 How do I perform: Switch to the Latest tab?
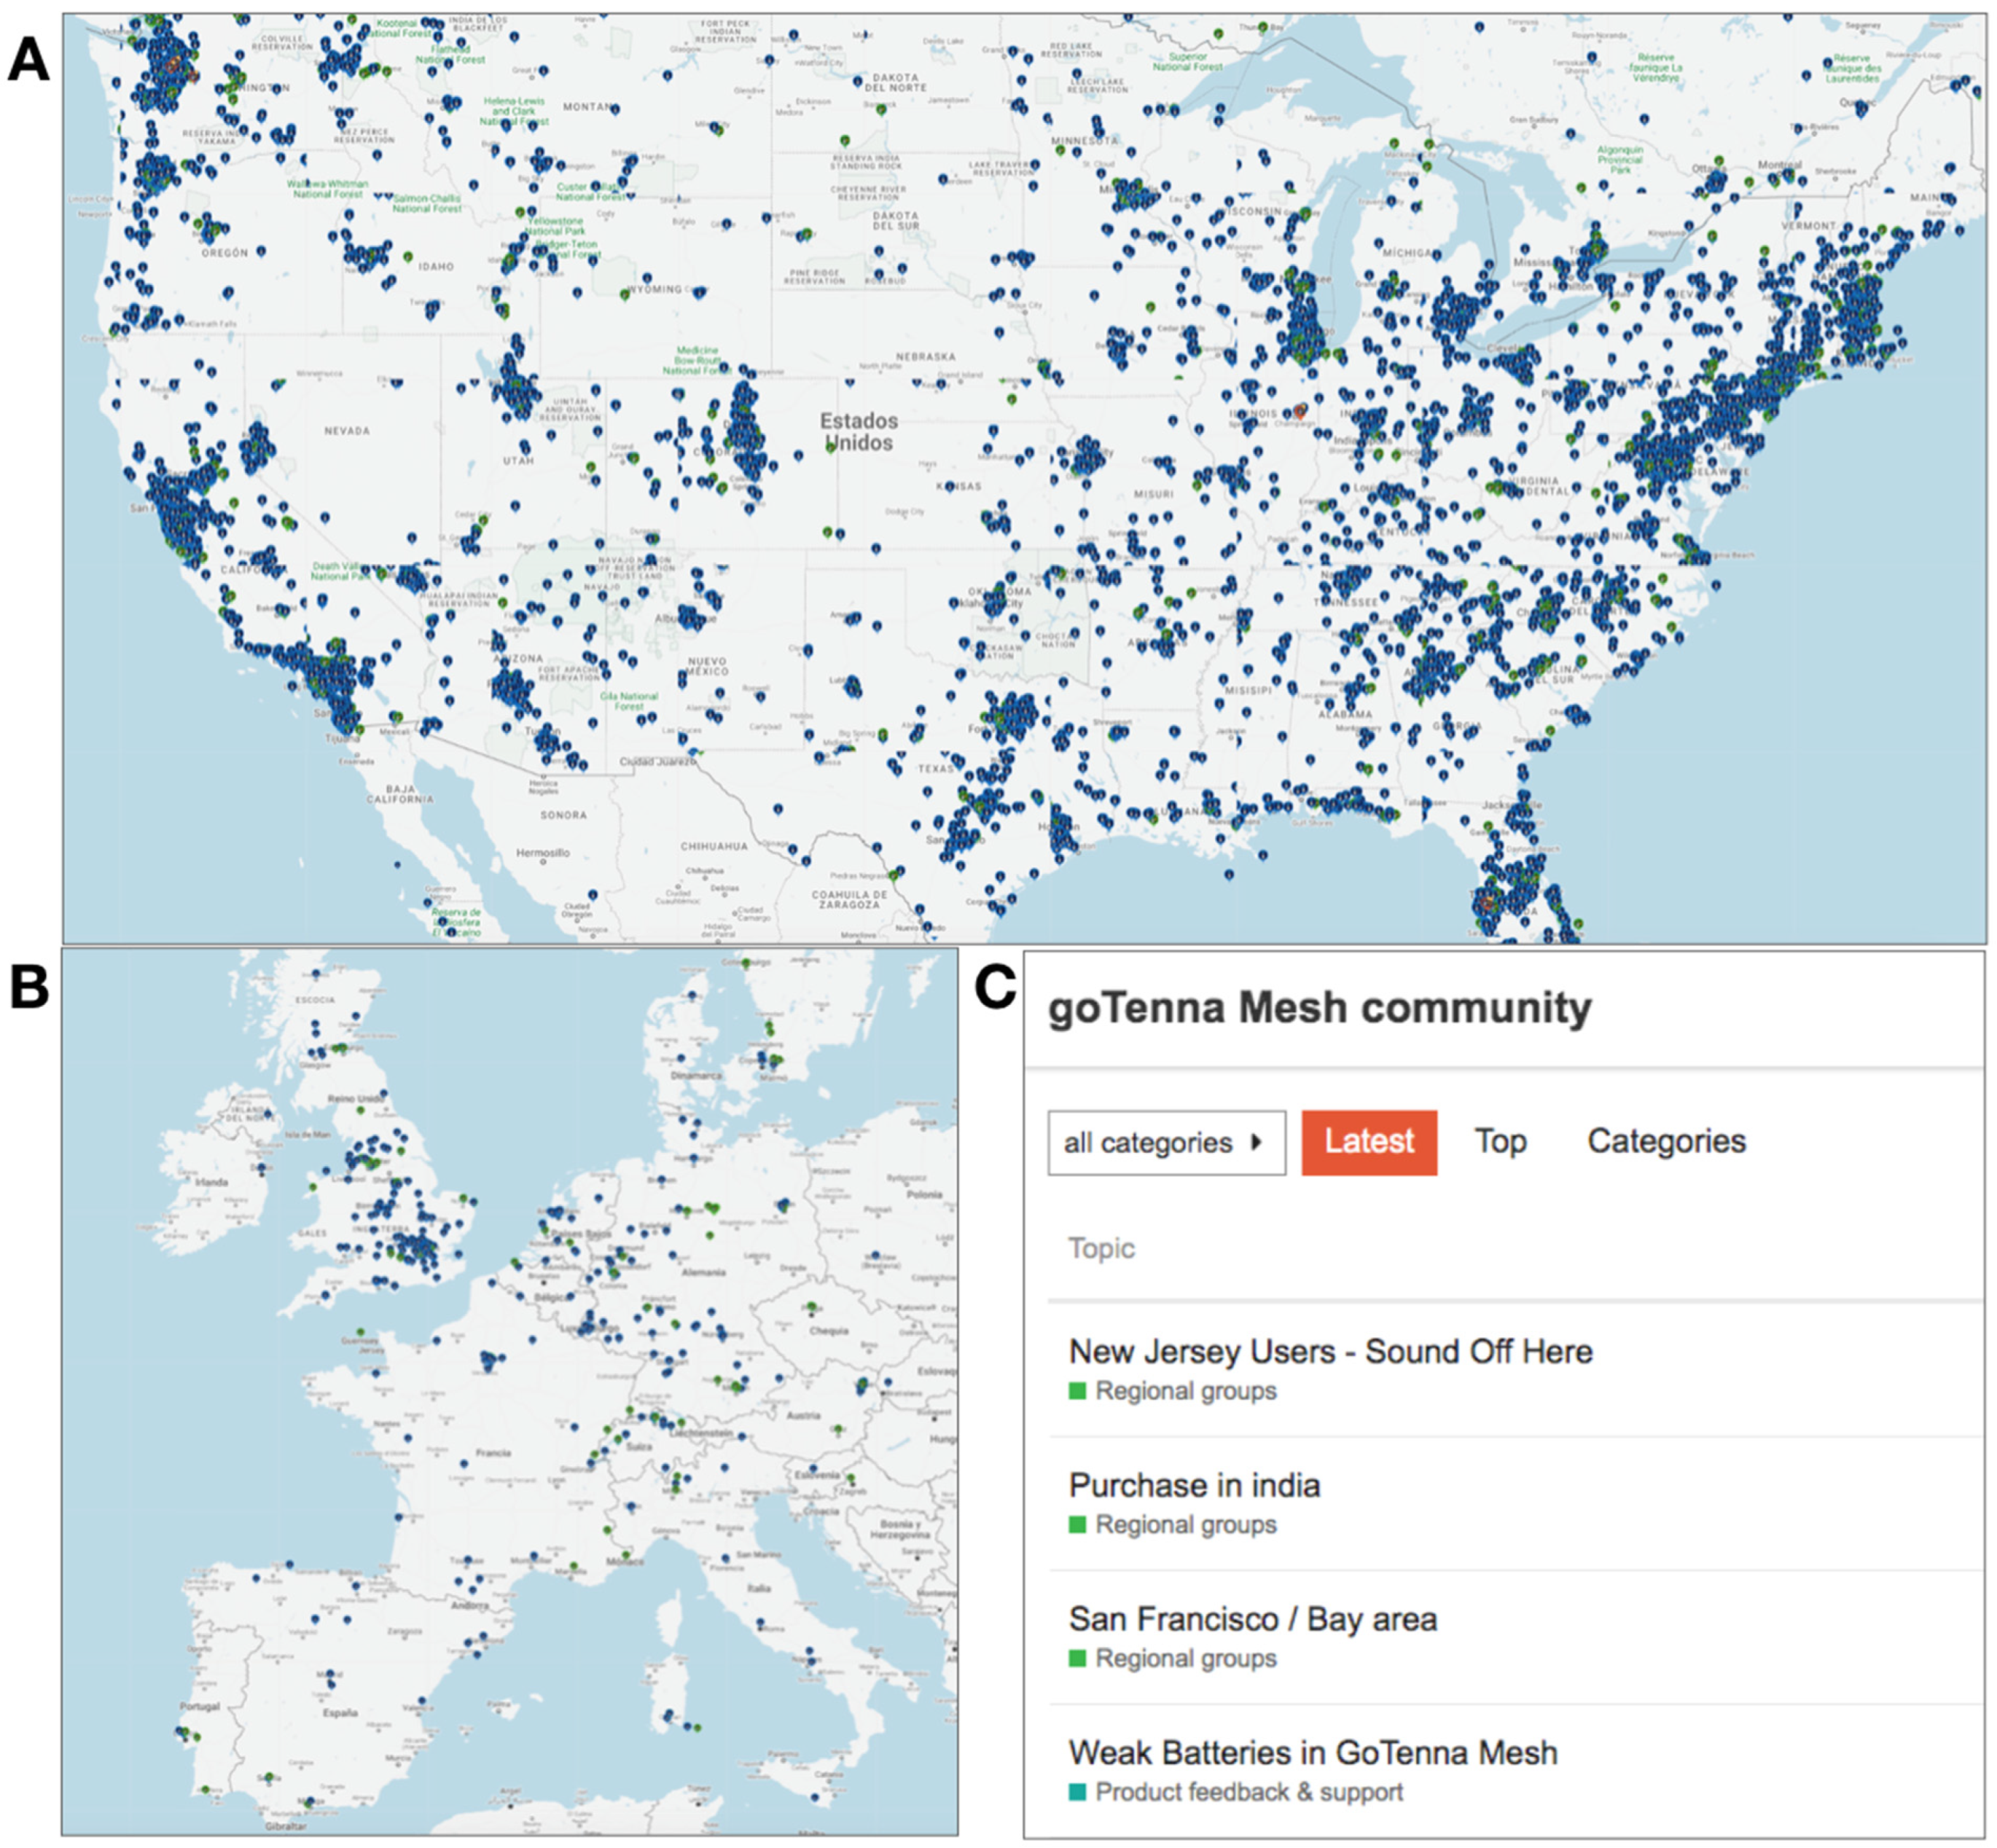[1368, 1142]
